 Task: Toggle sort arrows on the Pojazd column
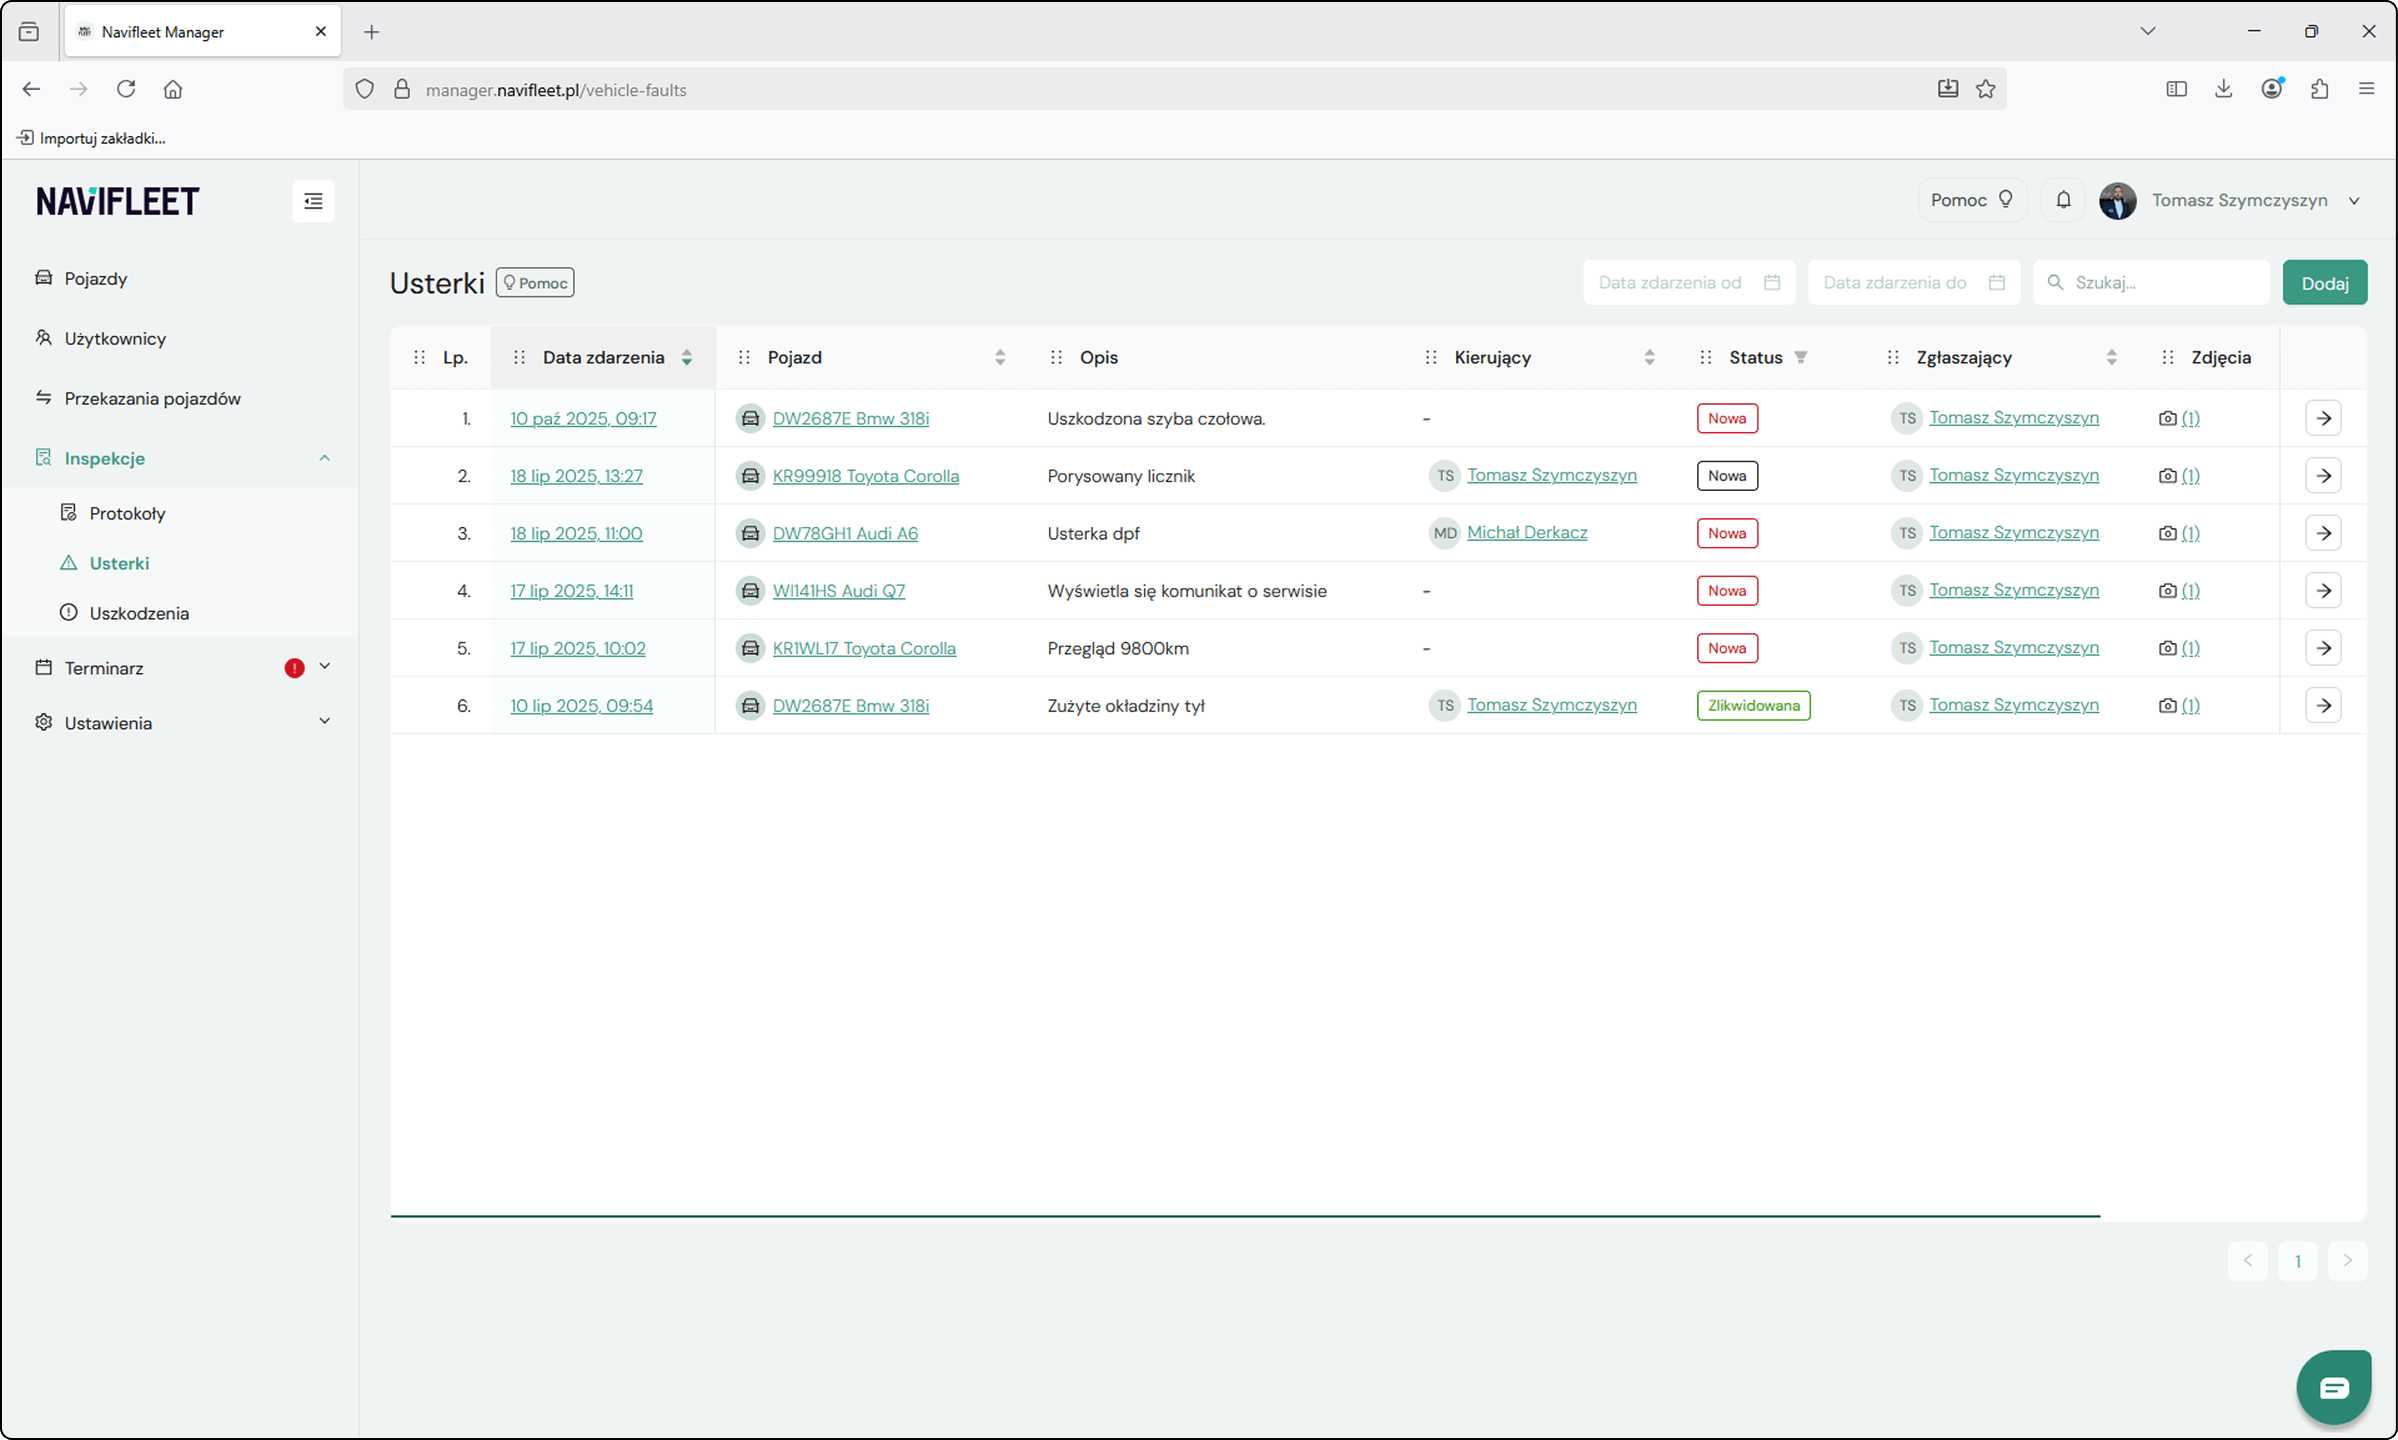pos(1000,358)
